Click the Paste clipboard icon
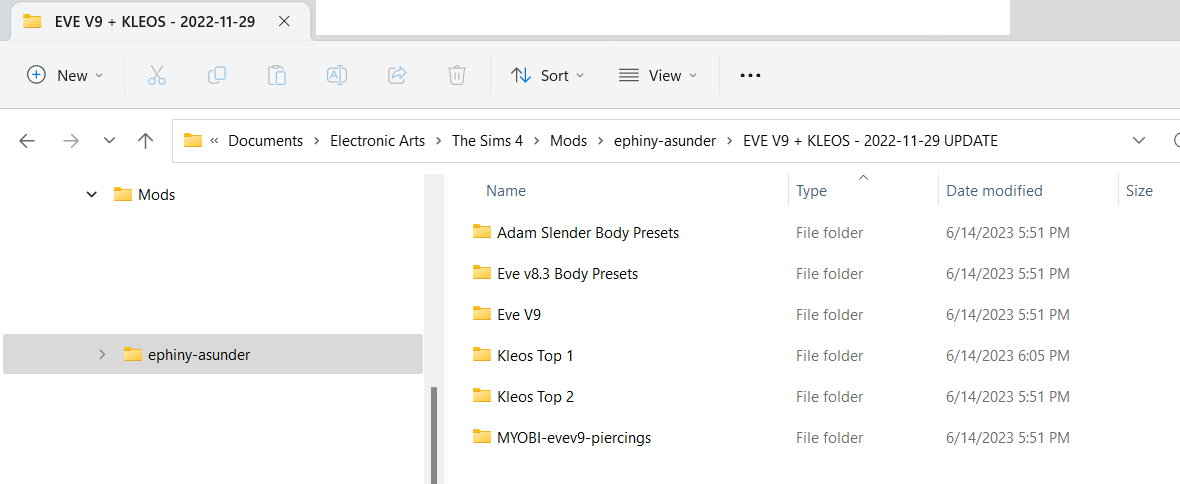Screen dimensions: 1180x484 tap(277, 75)
